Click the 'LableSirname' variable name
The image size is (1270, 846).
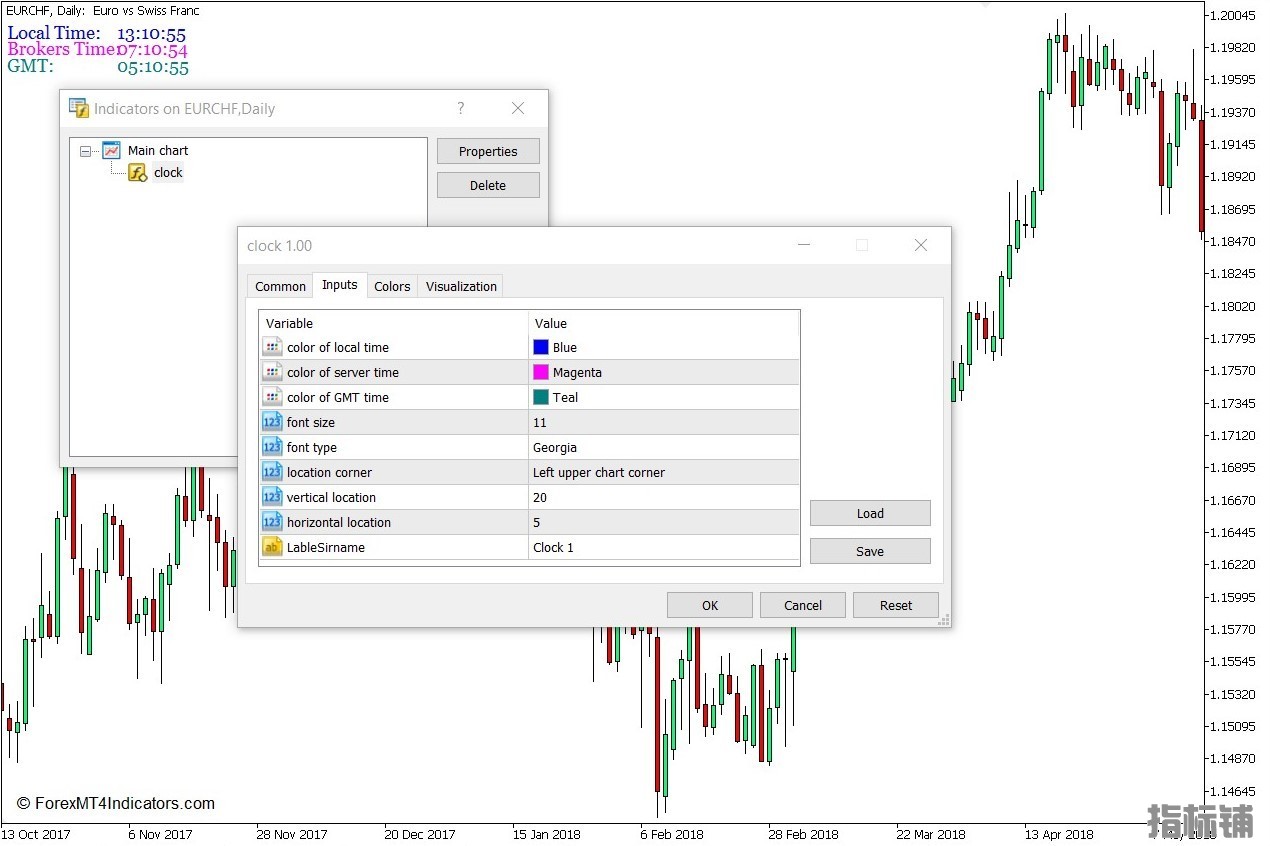[x=326, y=547]
